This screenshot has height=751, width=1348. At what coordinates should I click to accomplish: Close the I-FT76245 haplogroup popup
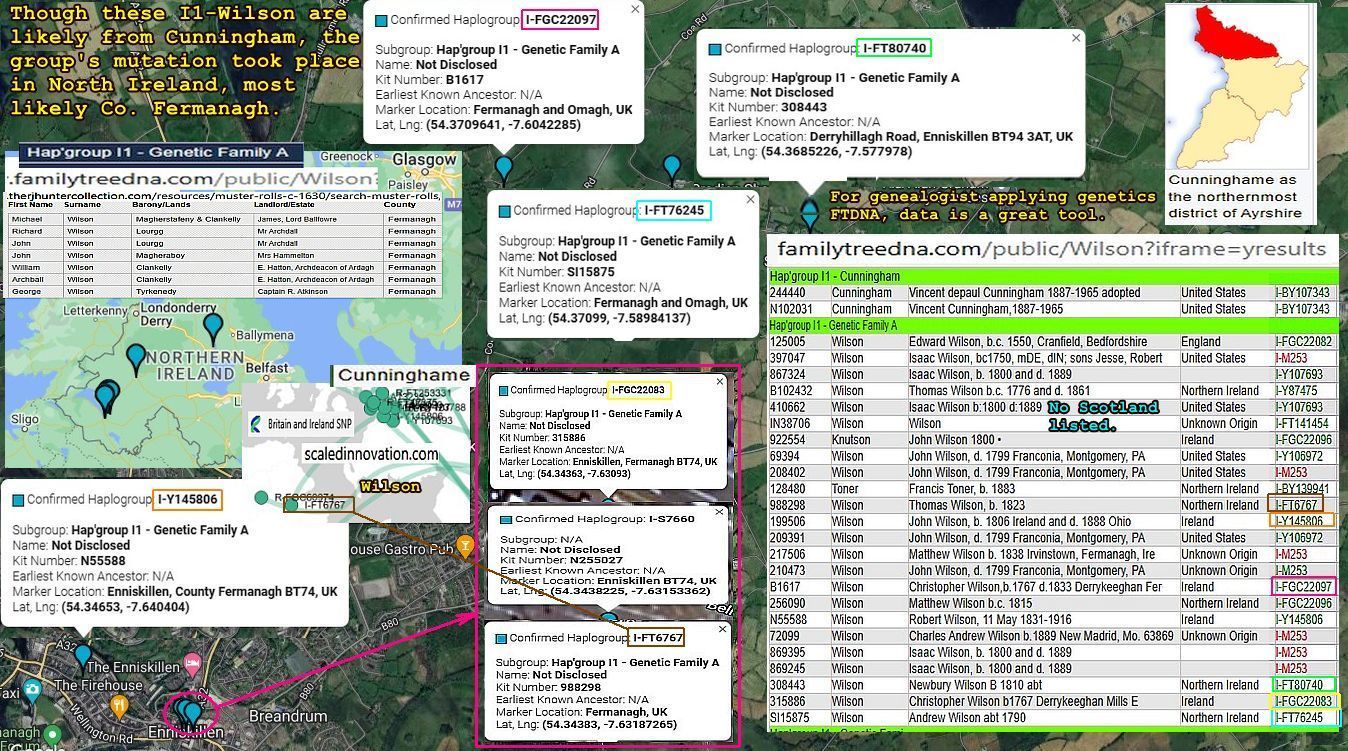750,200
